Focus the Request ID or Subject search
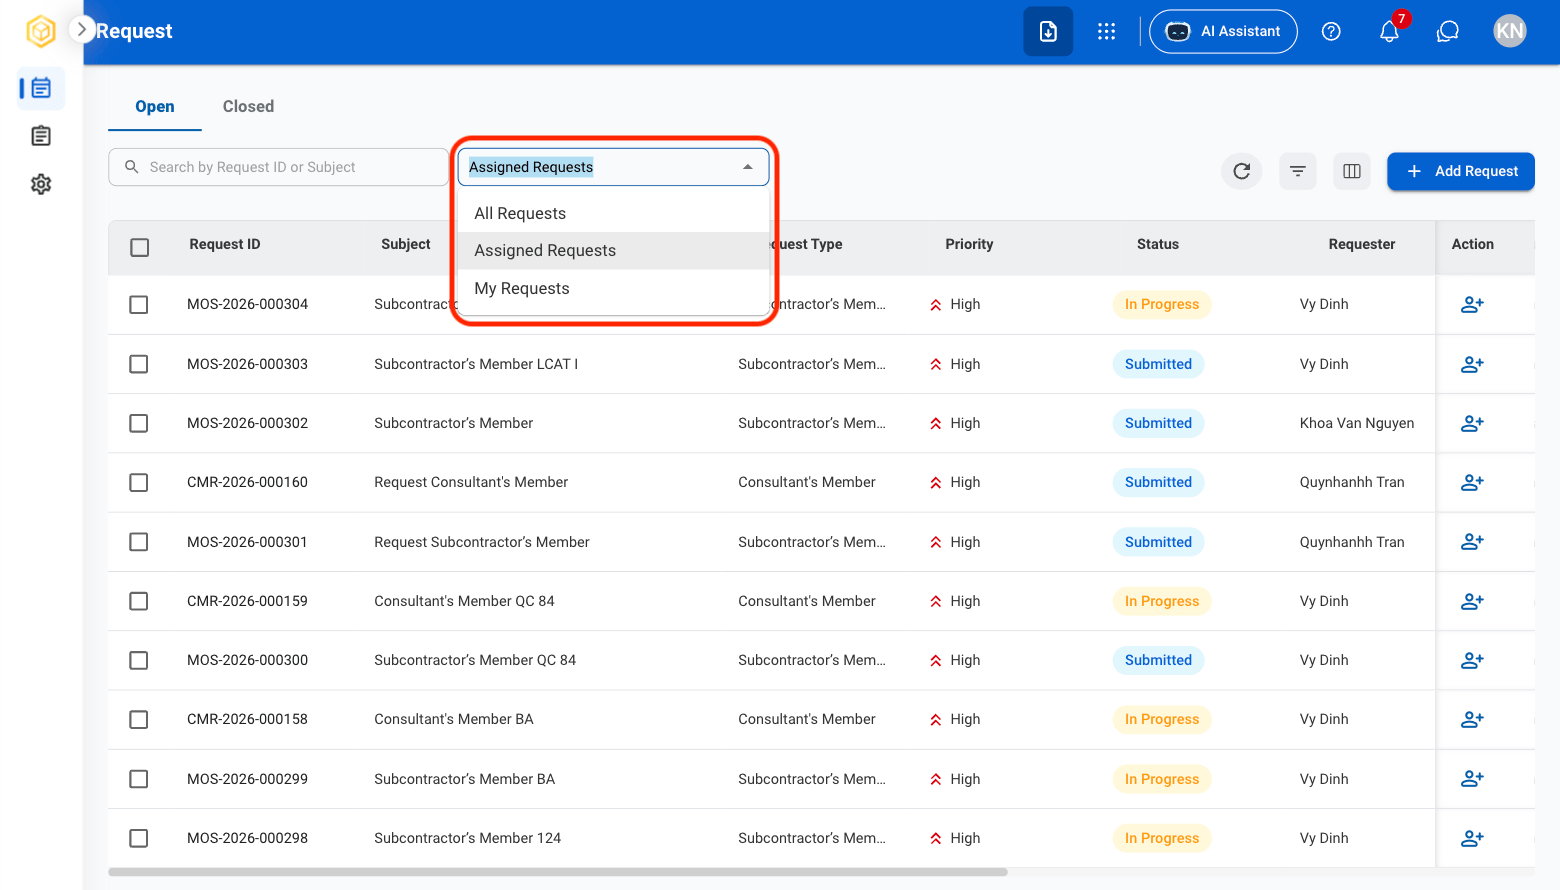The image size is (1560, 890). point(279,167)
